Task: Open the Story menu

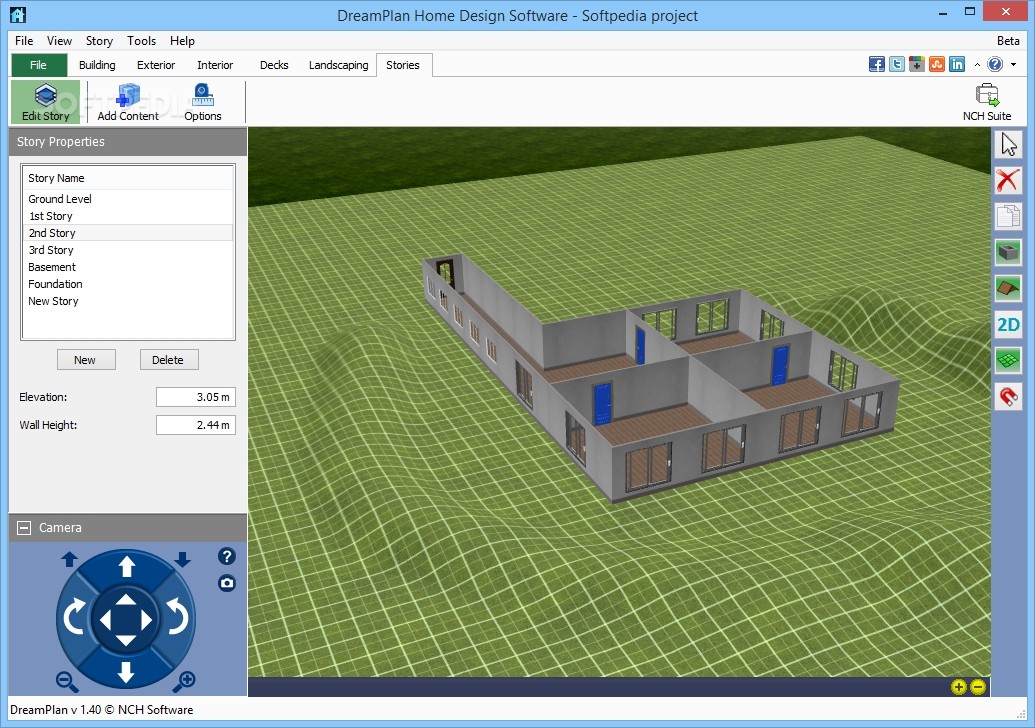Action: click(x=99, y=41)
